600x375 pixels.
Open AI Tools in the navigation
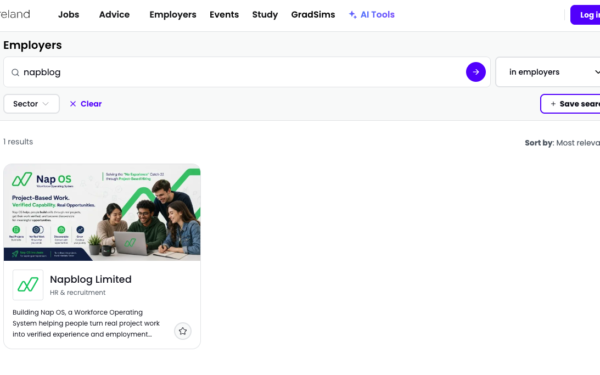(x=372, y=15)
